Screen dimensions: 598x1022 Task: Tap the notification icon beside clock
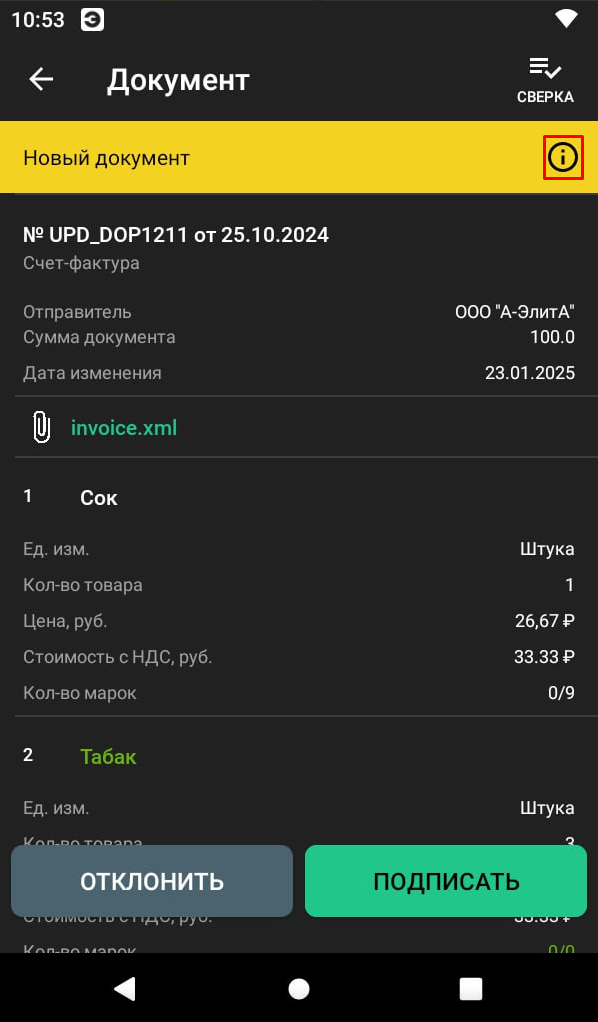click(93, 20)
